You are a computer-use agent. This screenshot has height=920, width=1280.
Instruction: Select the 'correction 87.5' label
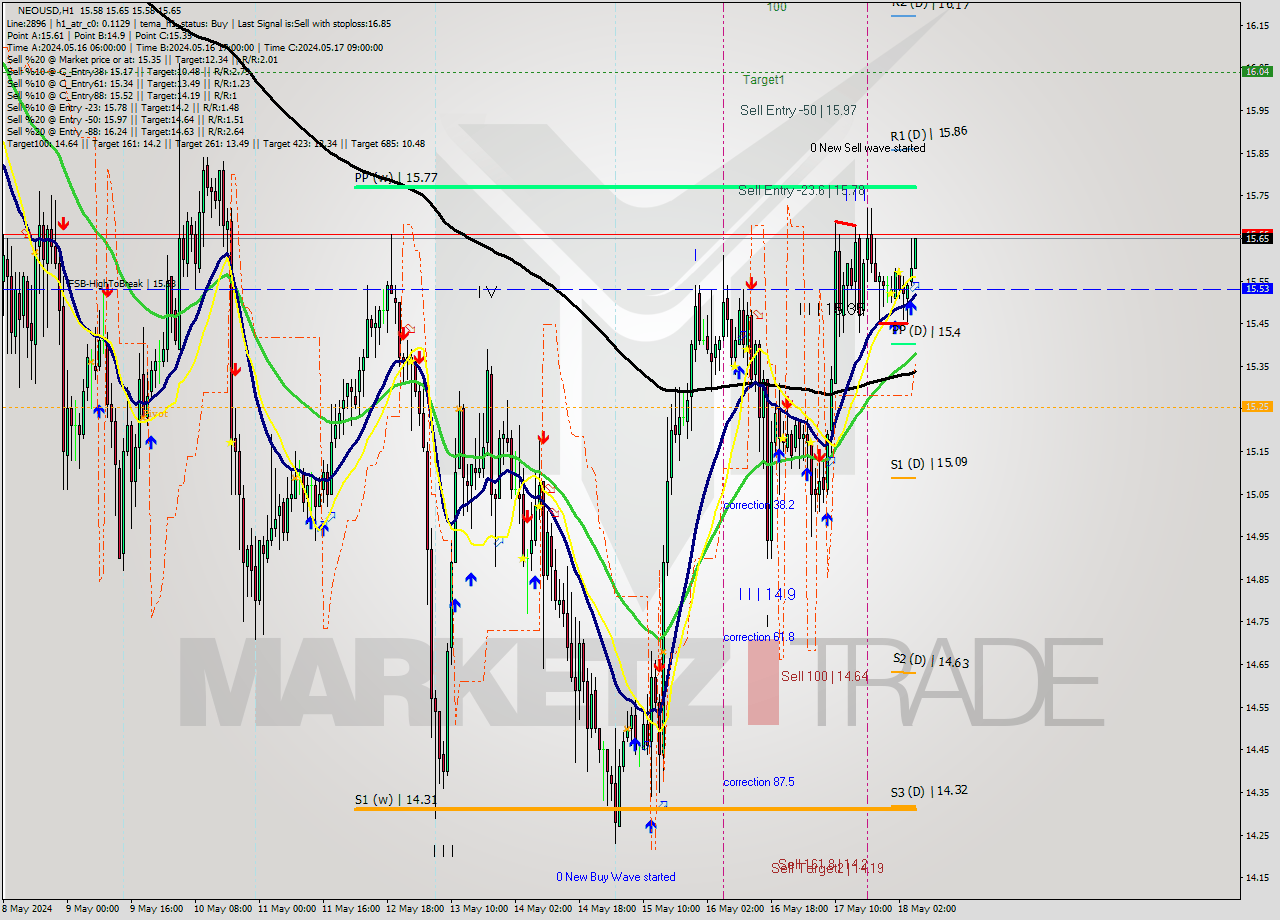[x=759, y=782]
